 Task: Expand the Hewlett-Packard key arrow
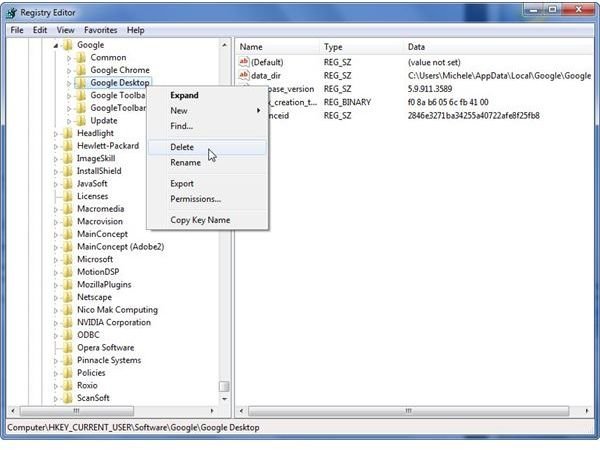[56, 147]
